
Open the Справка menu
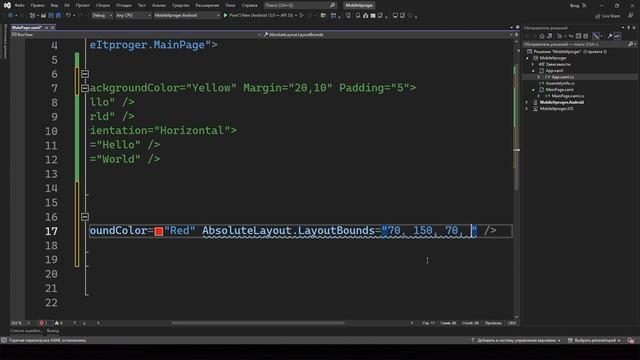coord(249,5)
